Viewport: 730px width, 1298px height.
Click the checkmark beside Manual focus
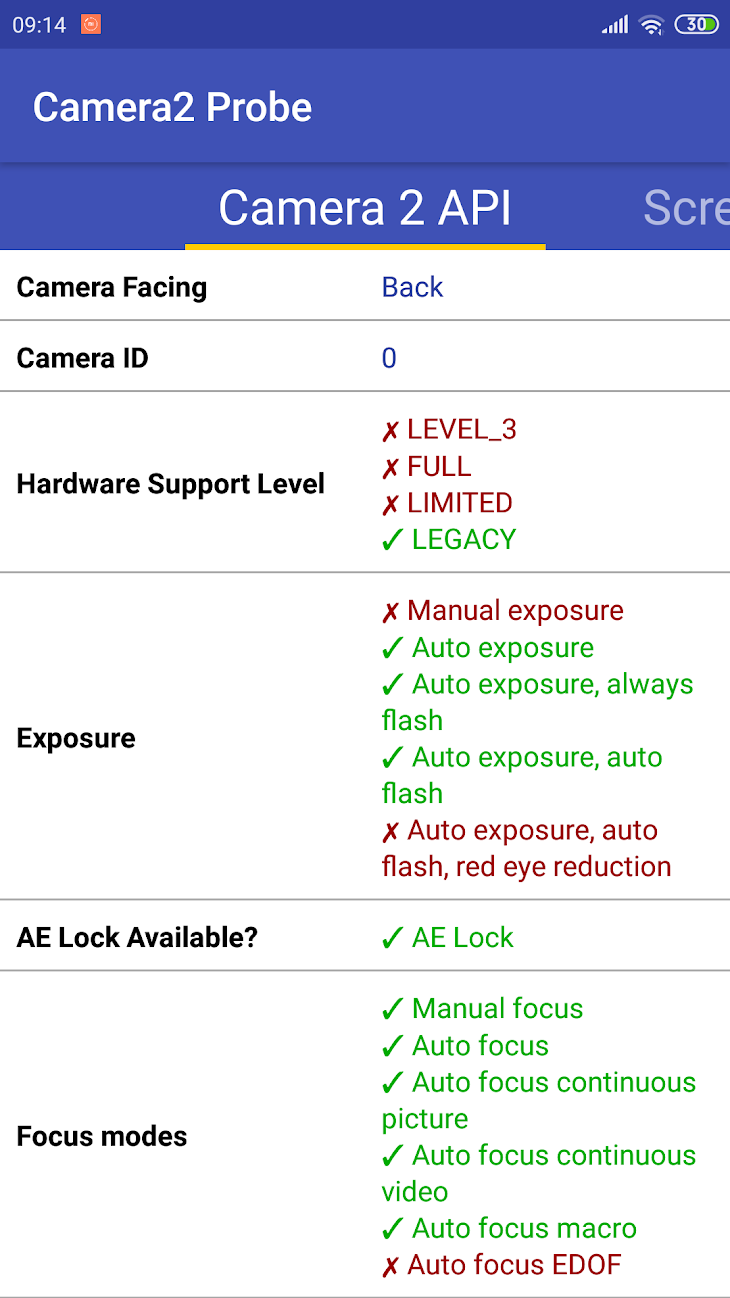coord(392,1009)
